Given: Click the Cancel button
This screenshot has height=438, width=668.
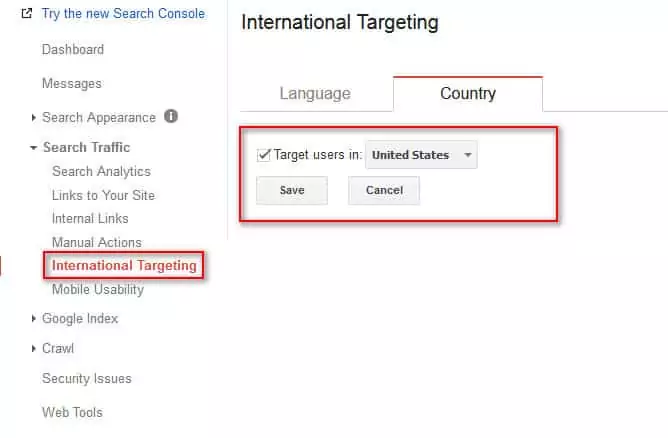Looking at the screenshot, I should coord(384,190).
